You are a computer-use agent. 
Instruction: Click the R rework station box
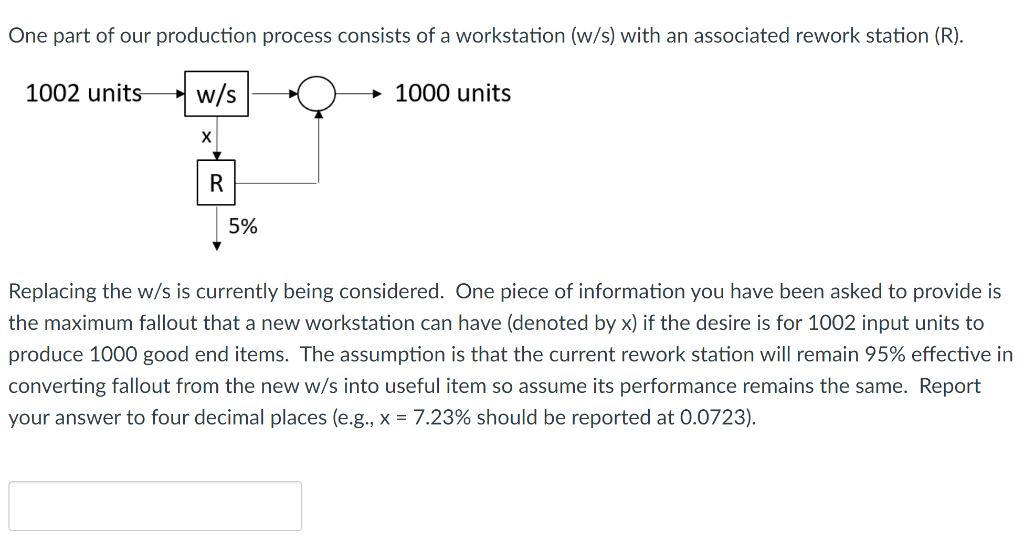[x=216, y=183]
